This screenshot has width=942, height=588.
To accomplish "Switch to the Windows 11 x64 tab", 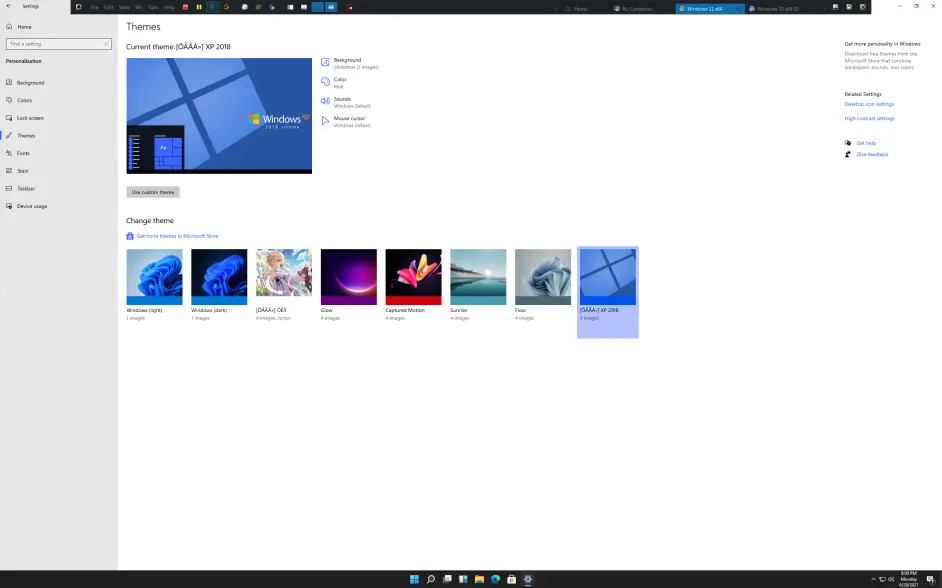I will (710, 9).
